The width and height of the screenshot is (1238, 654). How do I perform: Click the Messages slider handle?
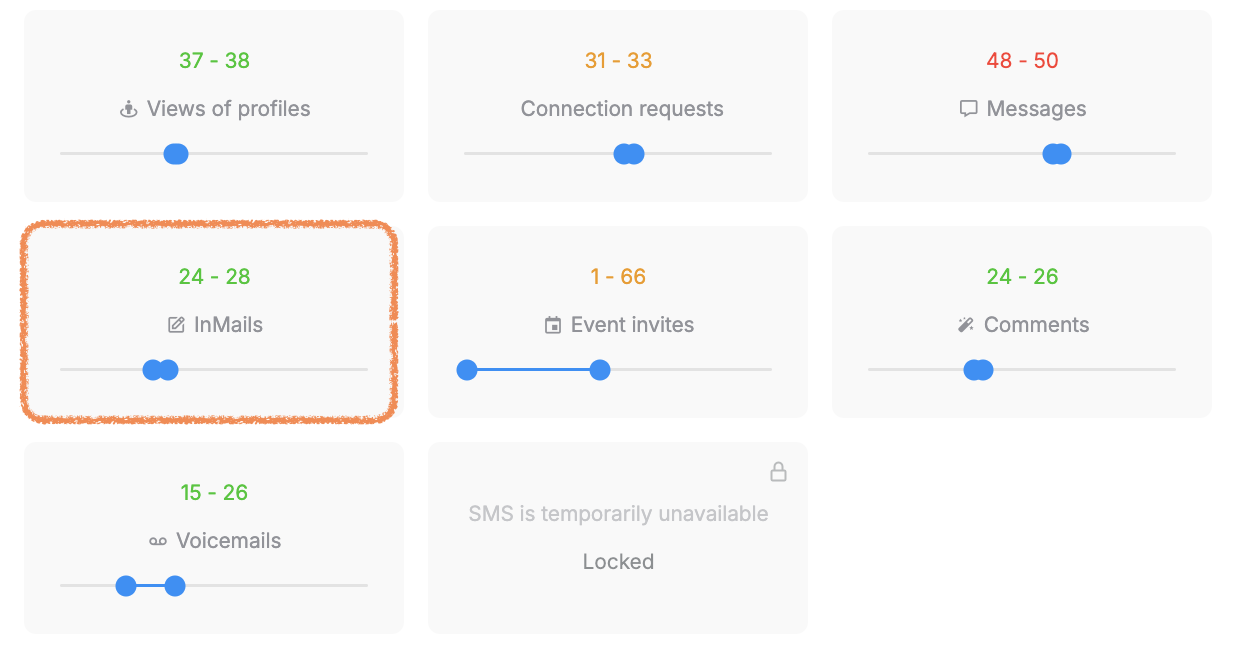1057,154
